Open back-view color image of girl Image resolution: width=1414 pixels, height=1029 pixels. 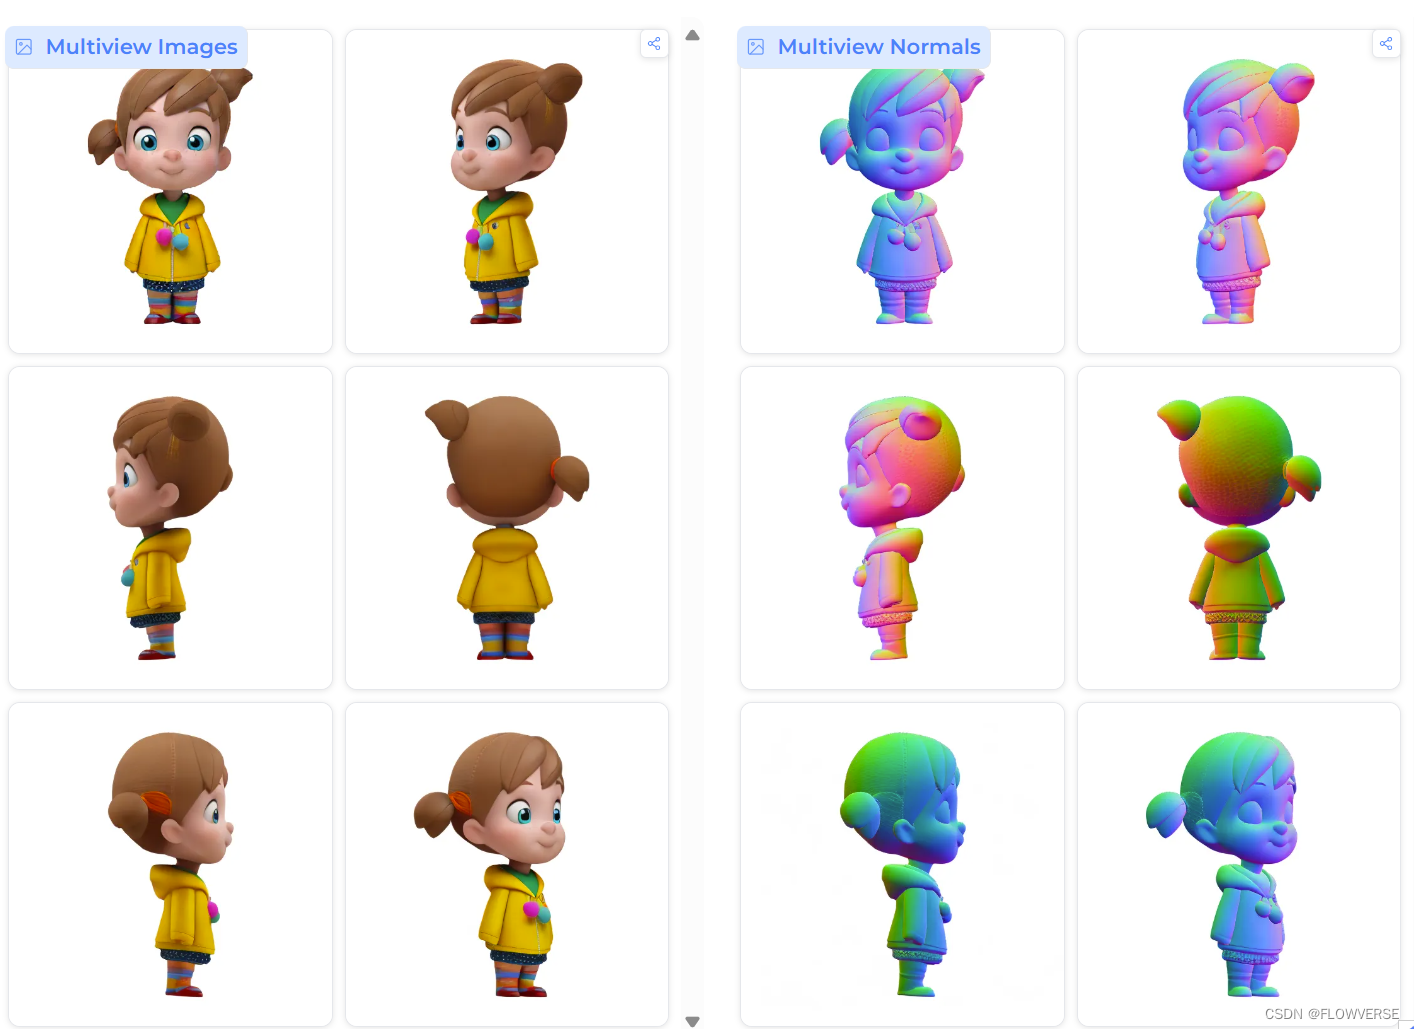[x=507, y=528]
